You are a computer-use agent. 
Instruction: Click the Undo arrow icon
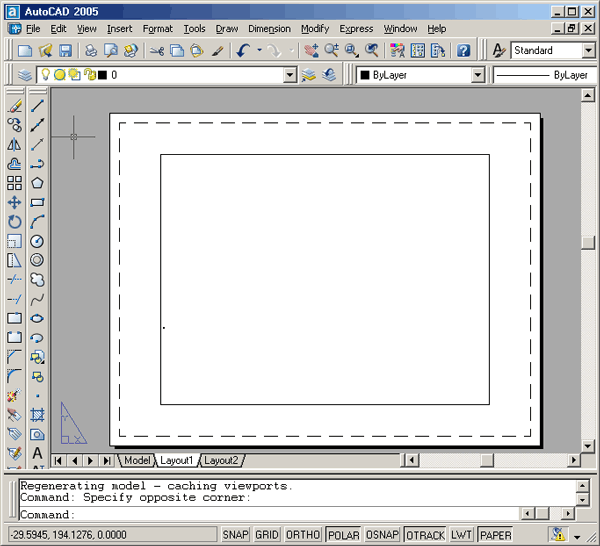coord(242,50)
